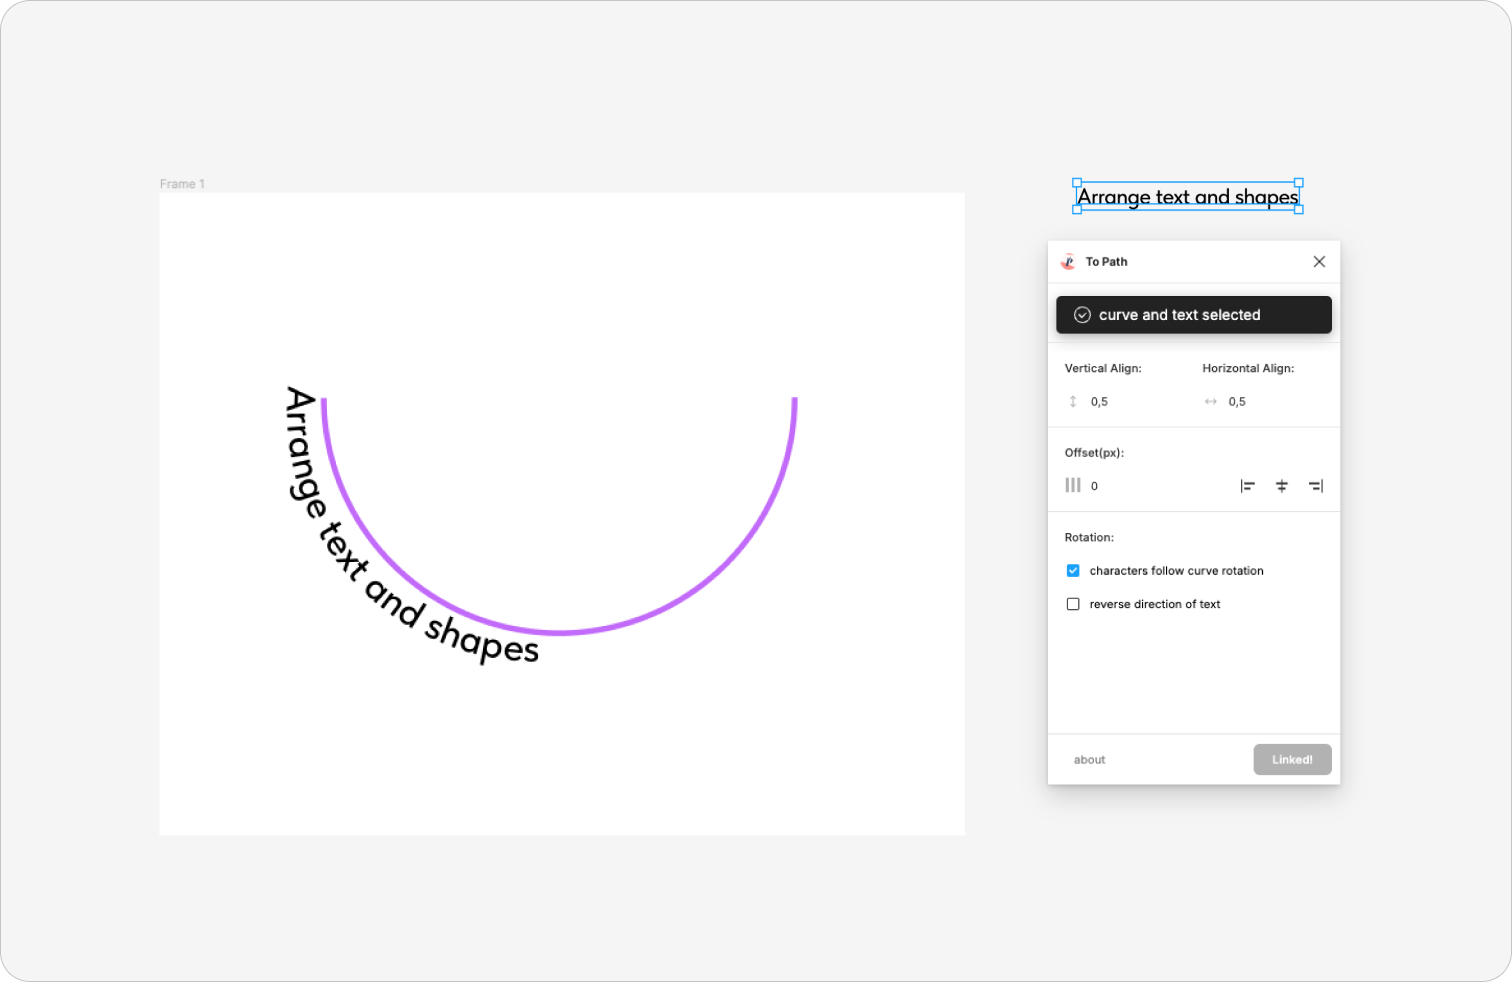
Task: Click the Horizontal Align value field
Action: (1236, 401)
